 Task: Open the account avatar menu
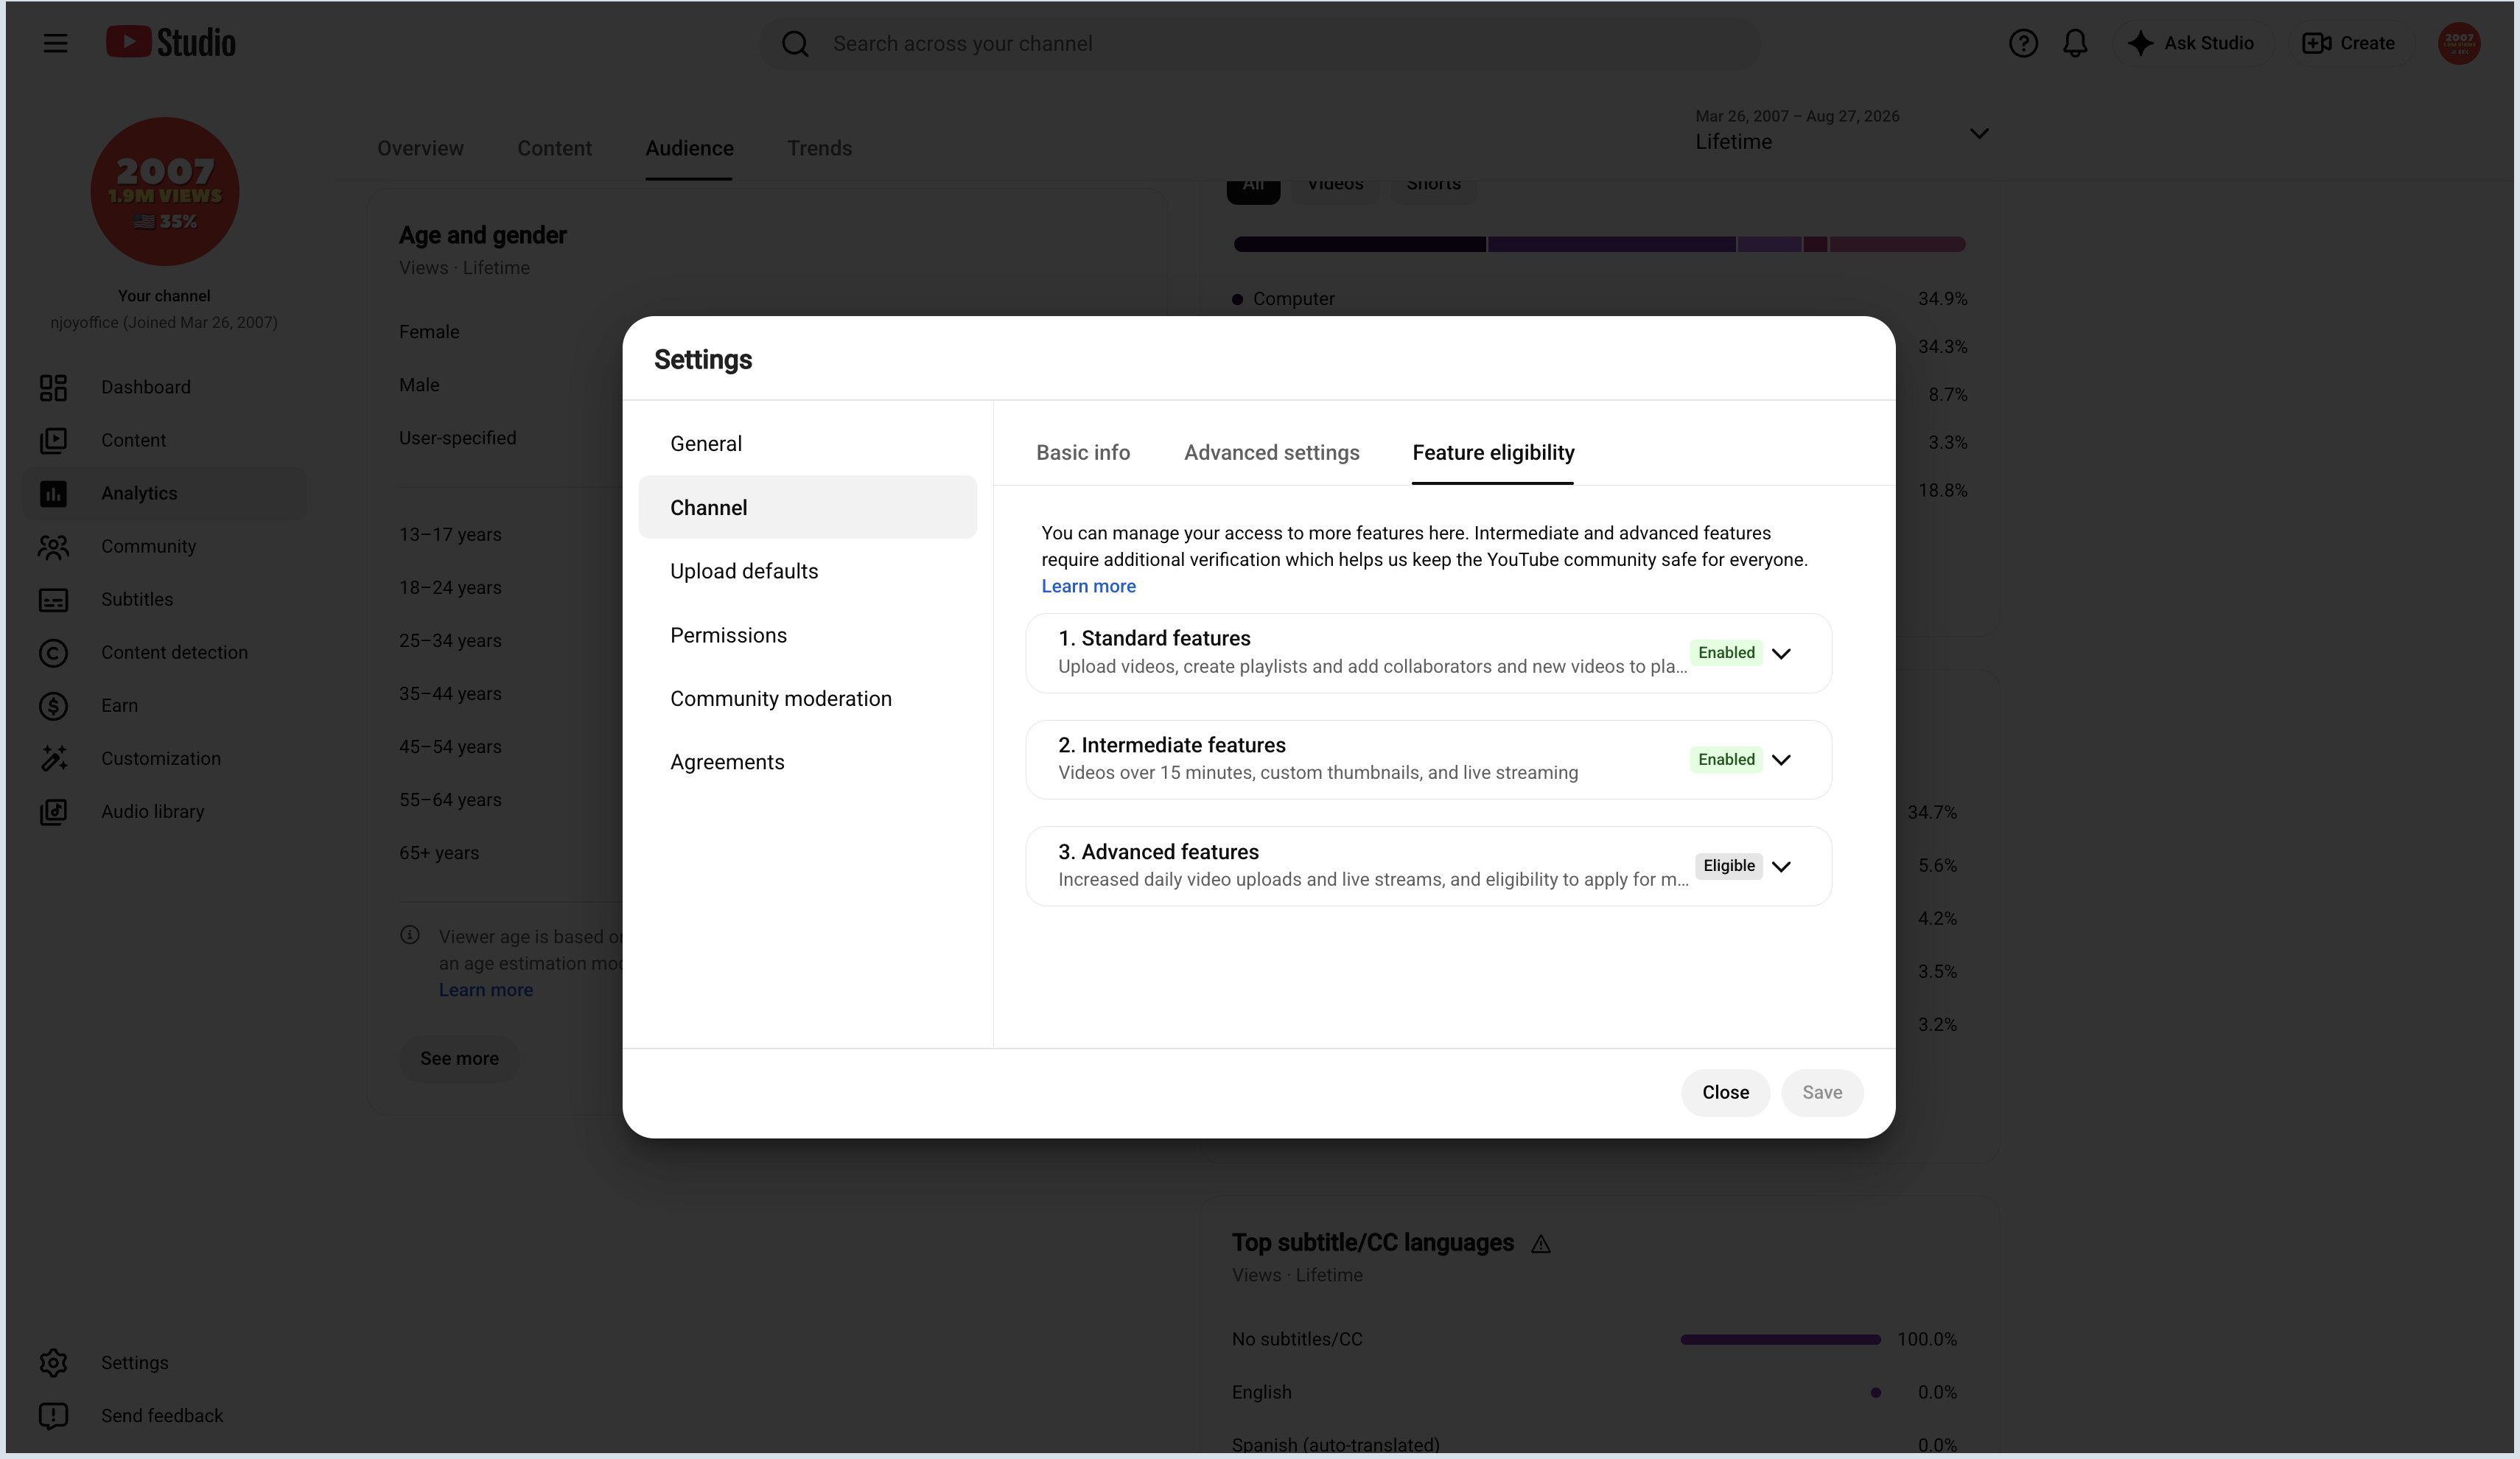pyautogui.click(x=2459, y=43)
